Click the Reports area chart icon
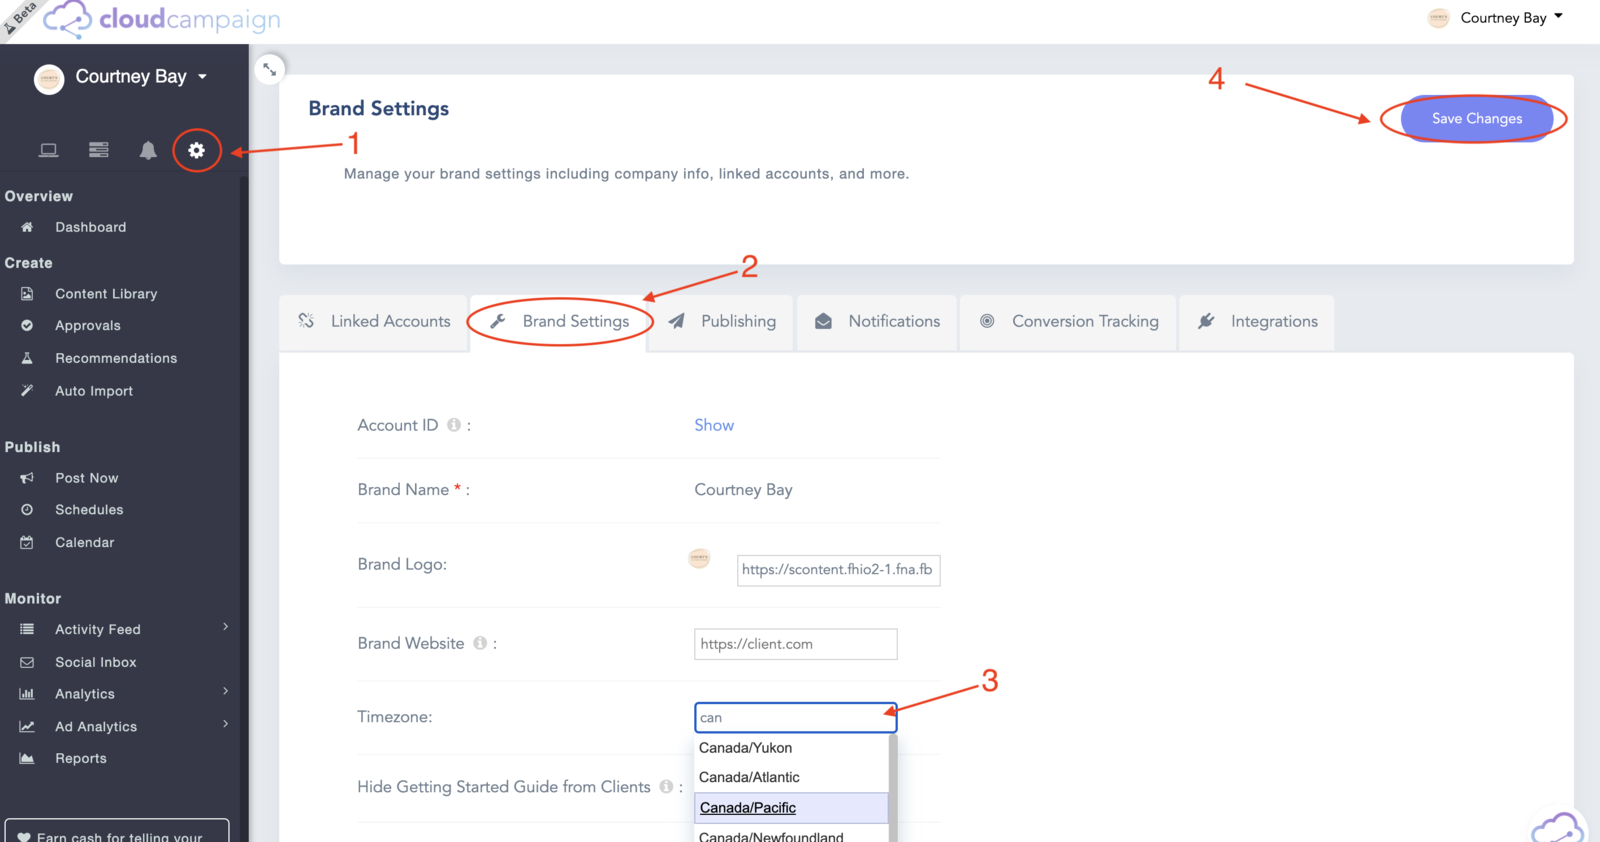Viewport: 1600px width, 842px height. pos(27,758)
